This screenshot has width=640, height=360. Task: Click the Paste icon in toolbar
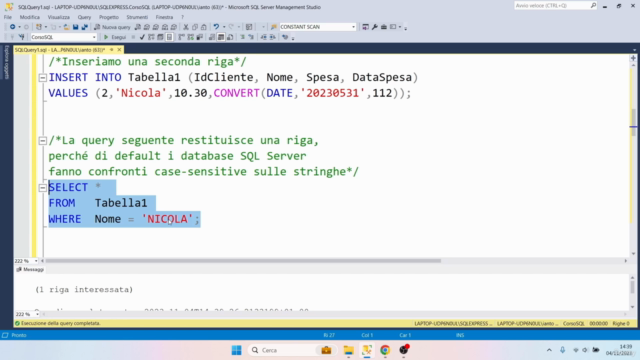point(203,27)
